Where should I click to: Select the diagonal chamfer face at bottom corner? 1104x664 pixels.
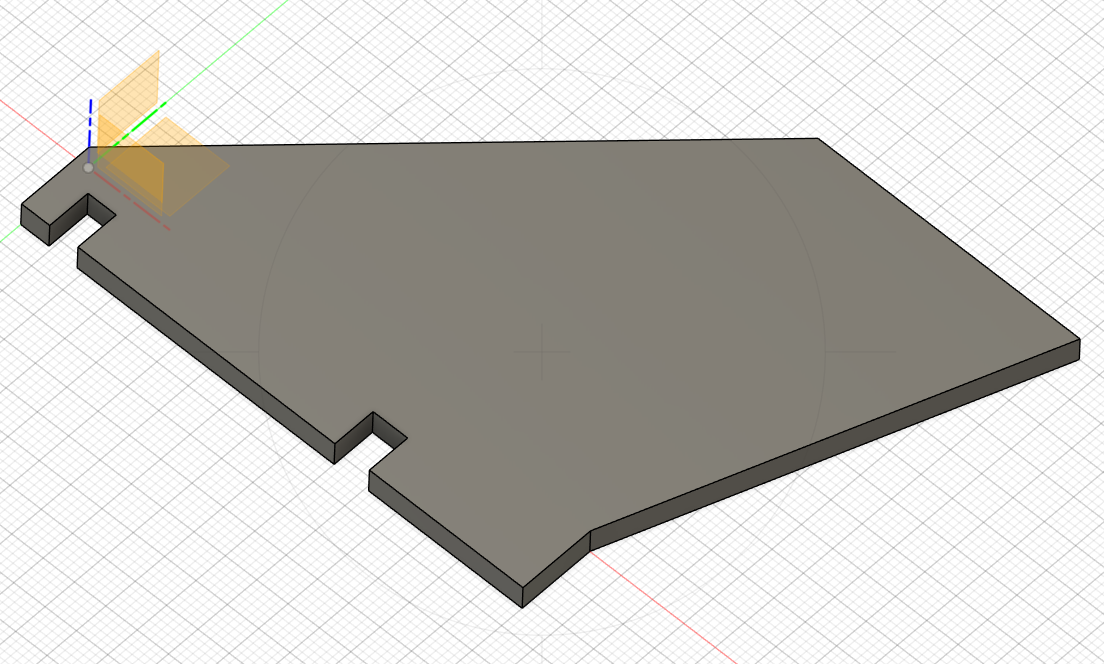click(556, 570)
